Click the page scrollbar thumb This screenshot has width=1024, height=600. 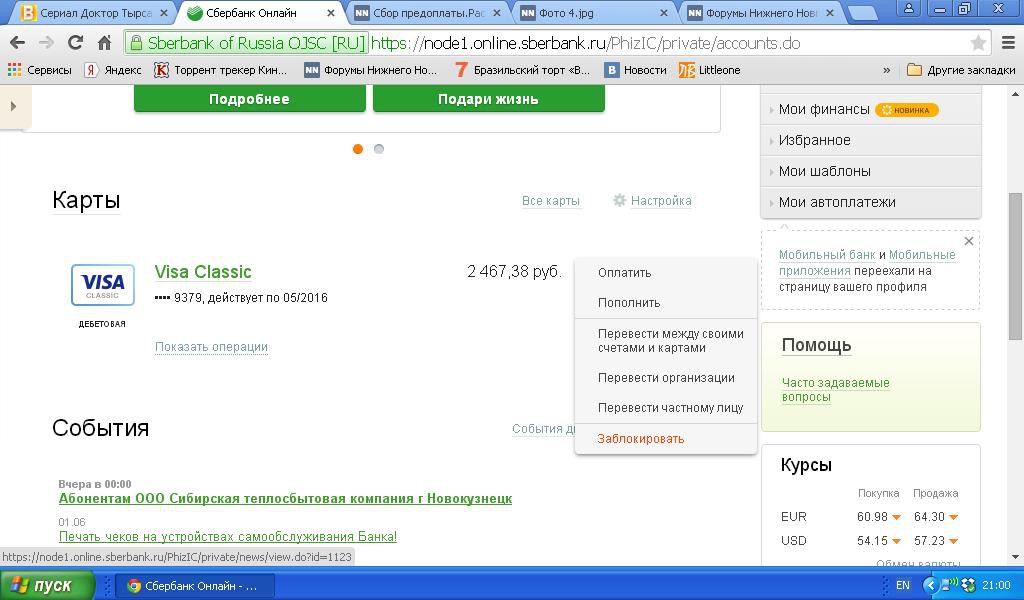tap(1016, 266)
